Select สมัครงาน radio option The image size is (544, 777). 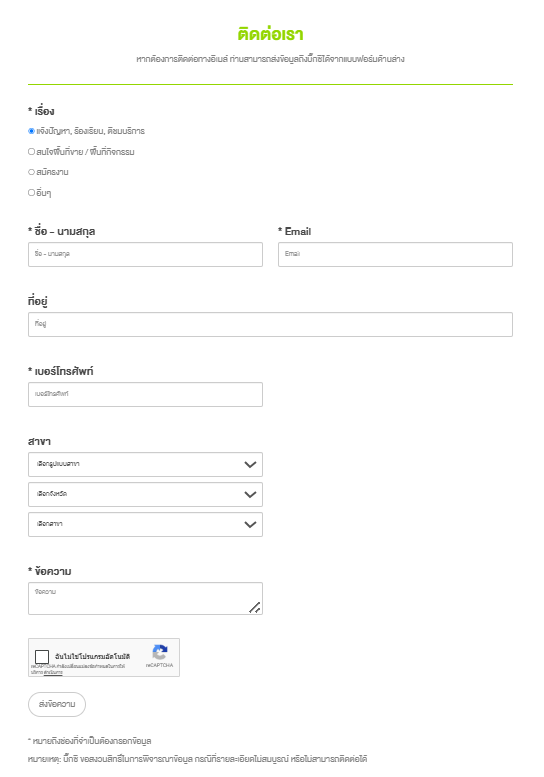click(31, 172)
